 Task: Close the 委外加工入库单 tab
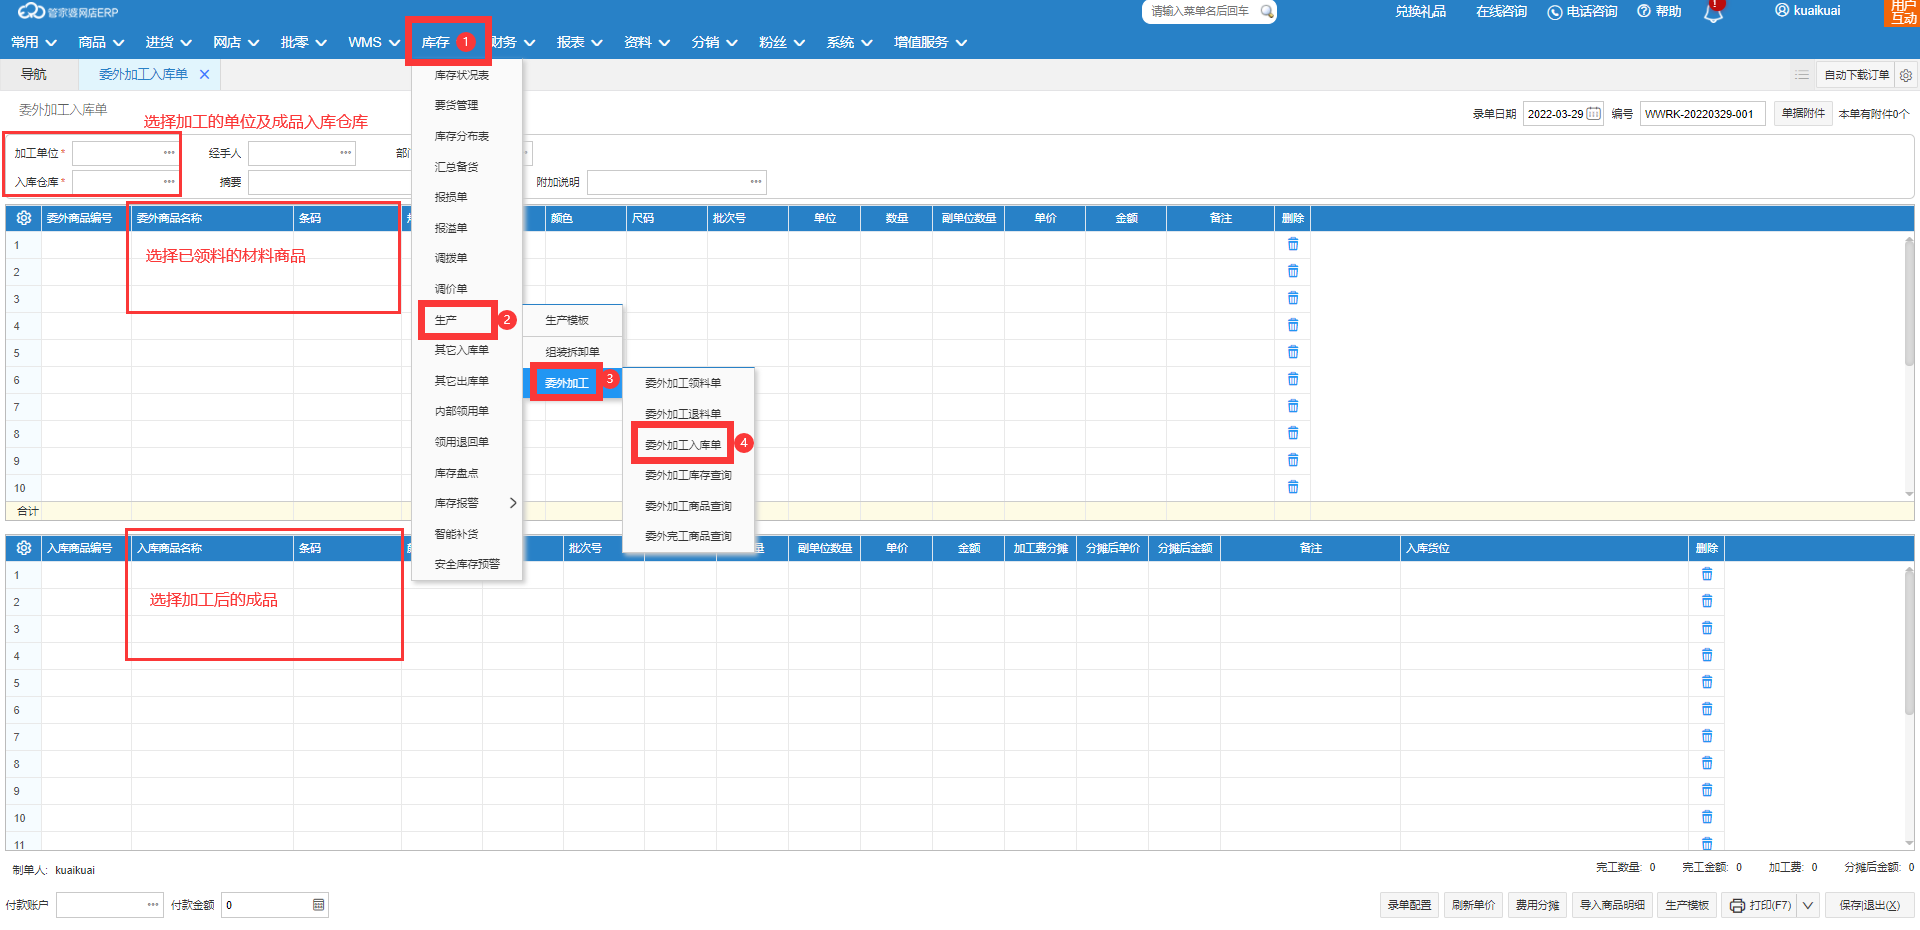click(x=204, y=75)
